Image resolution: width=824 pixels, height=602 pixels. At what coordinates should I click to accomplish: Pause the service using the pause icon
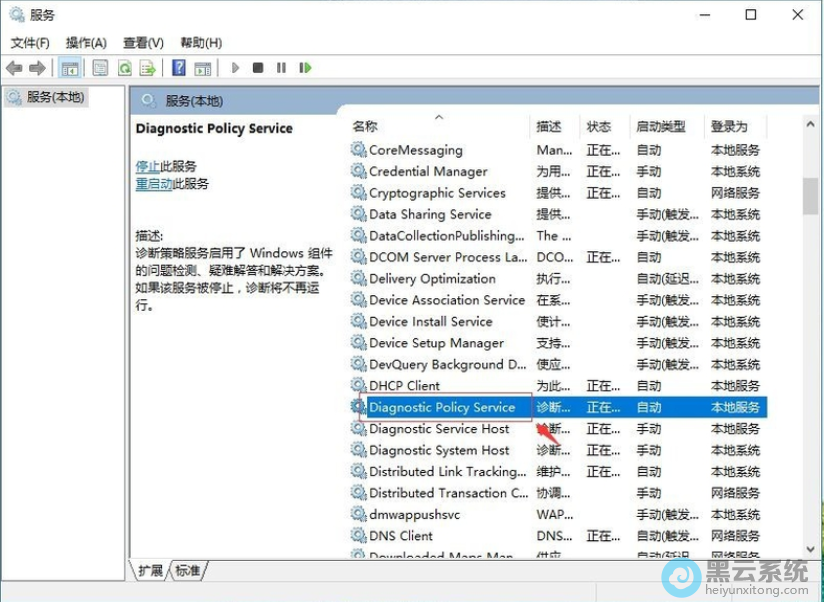point(281,67)
